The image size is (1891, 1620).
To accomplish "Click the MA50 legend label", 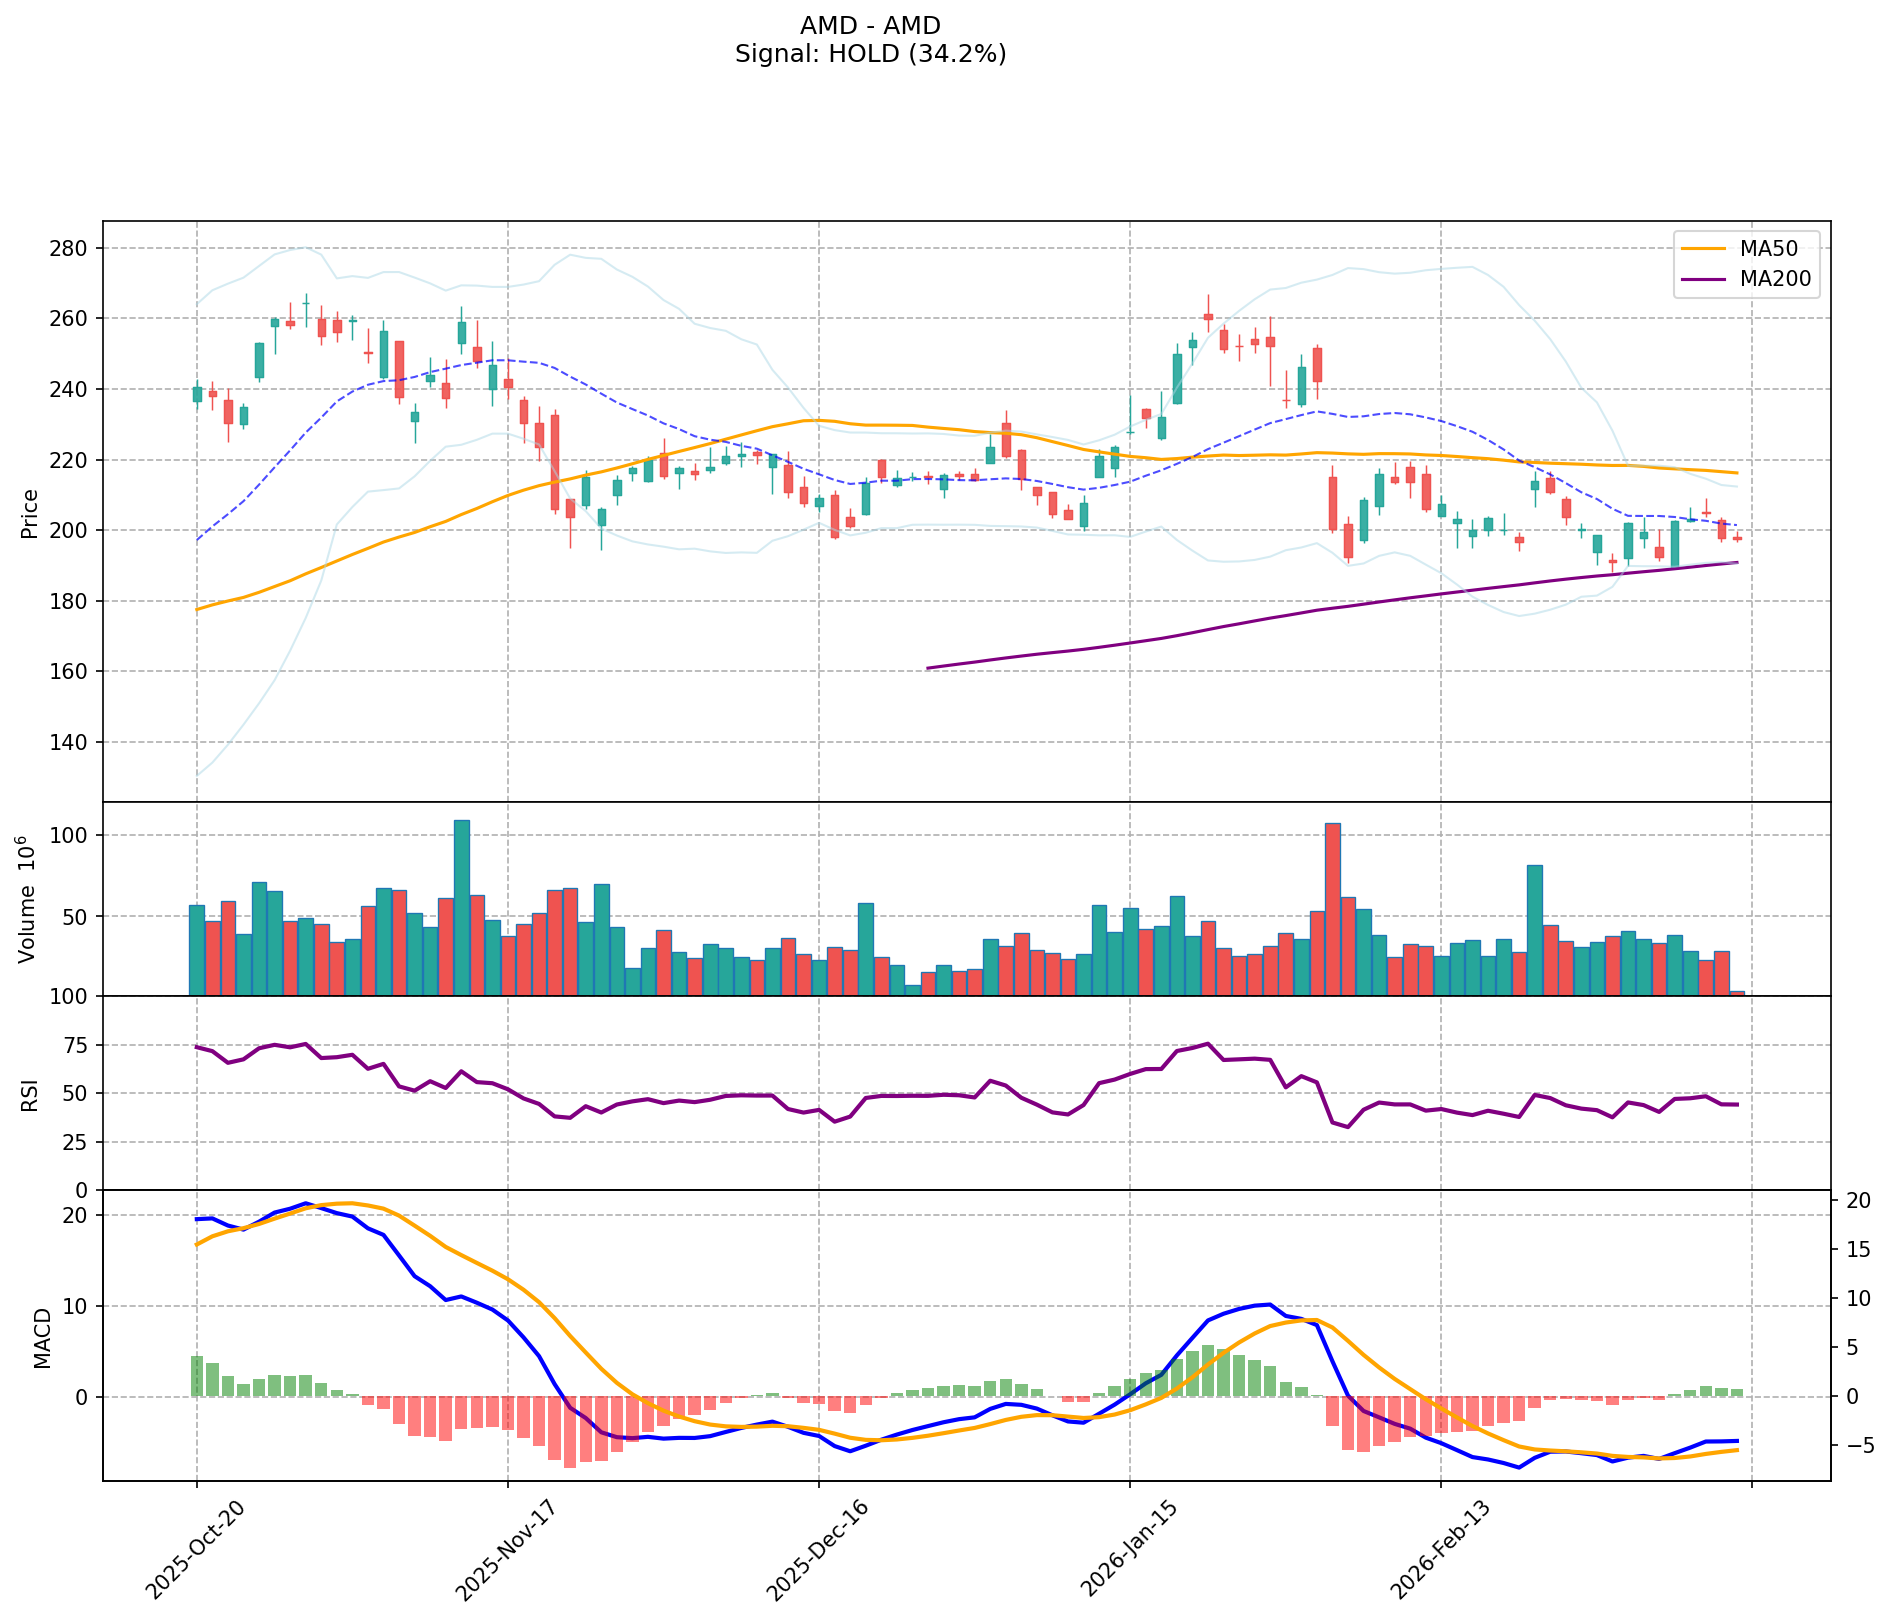I will [1768, 250].
